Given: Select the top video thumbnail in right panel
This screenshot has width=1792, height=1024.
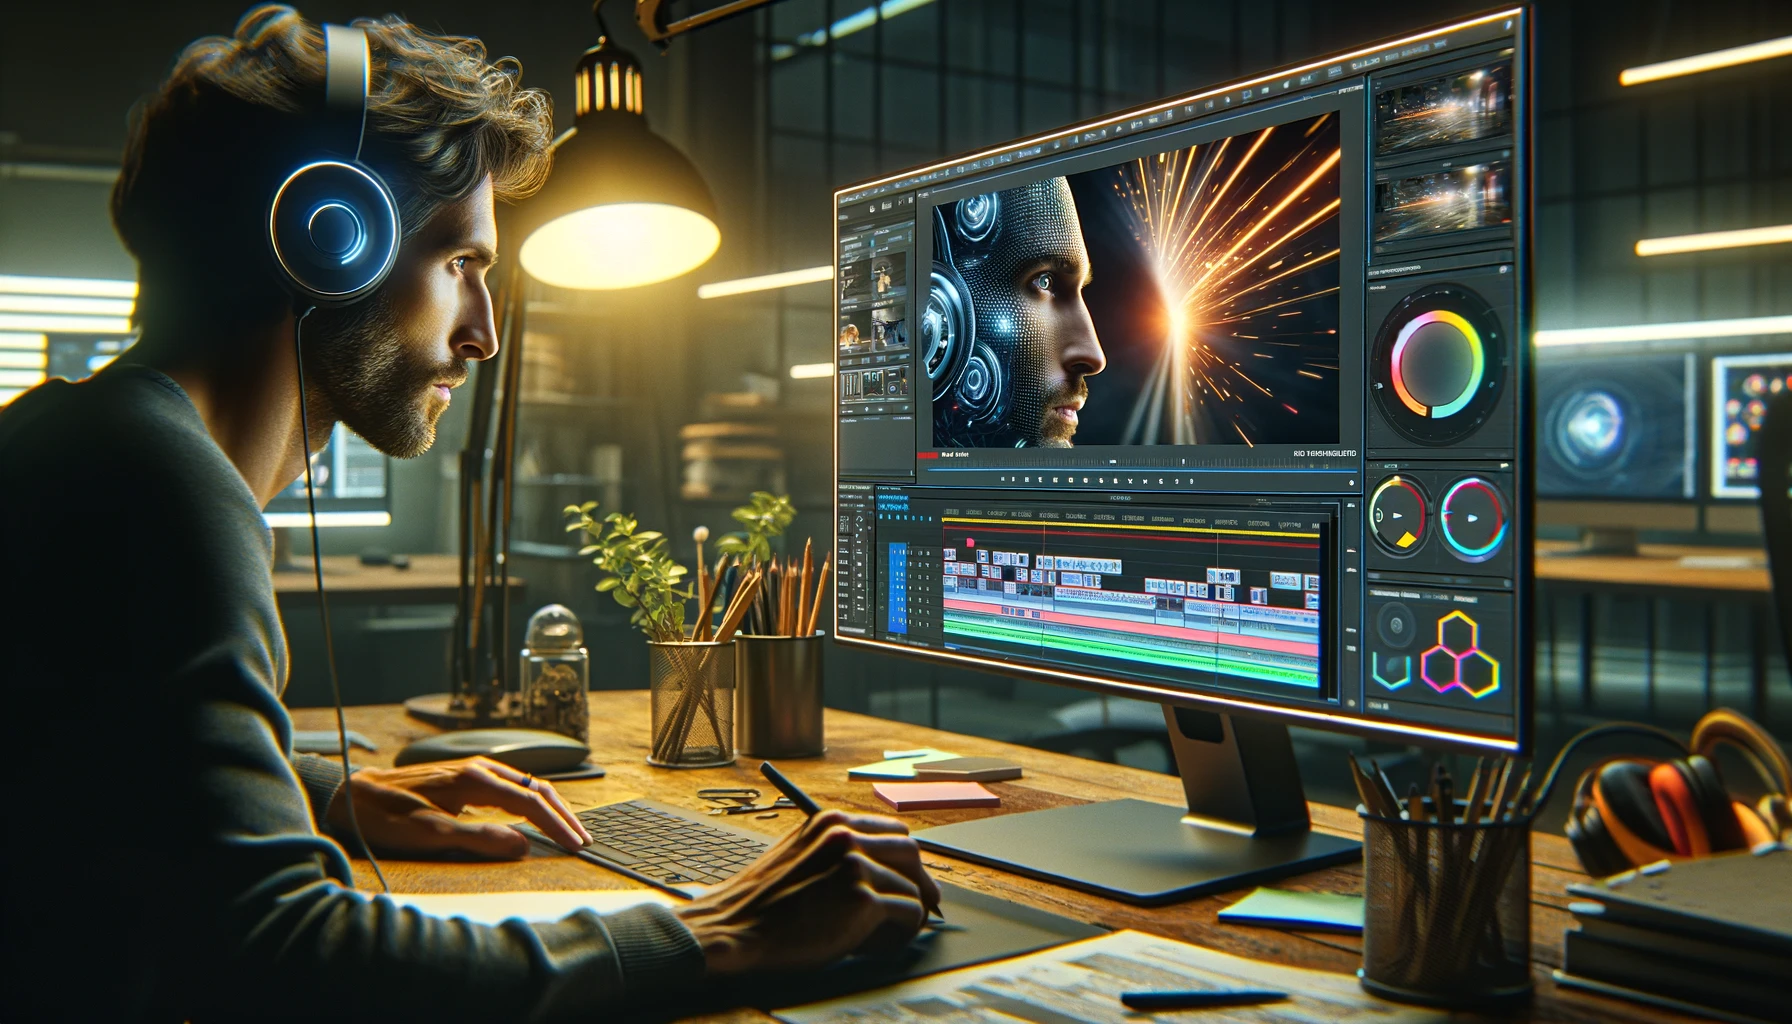Looking at the screenshot, I should pos(1443,110).
